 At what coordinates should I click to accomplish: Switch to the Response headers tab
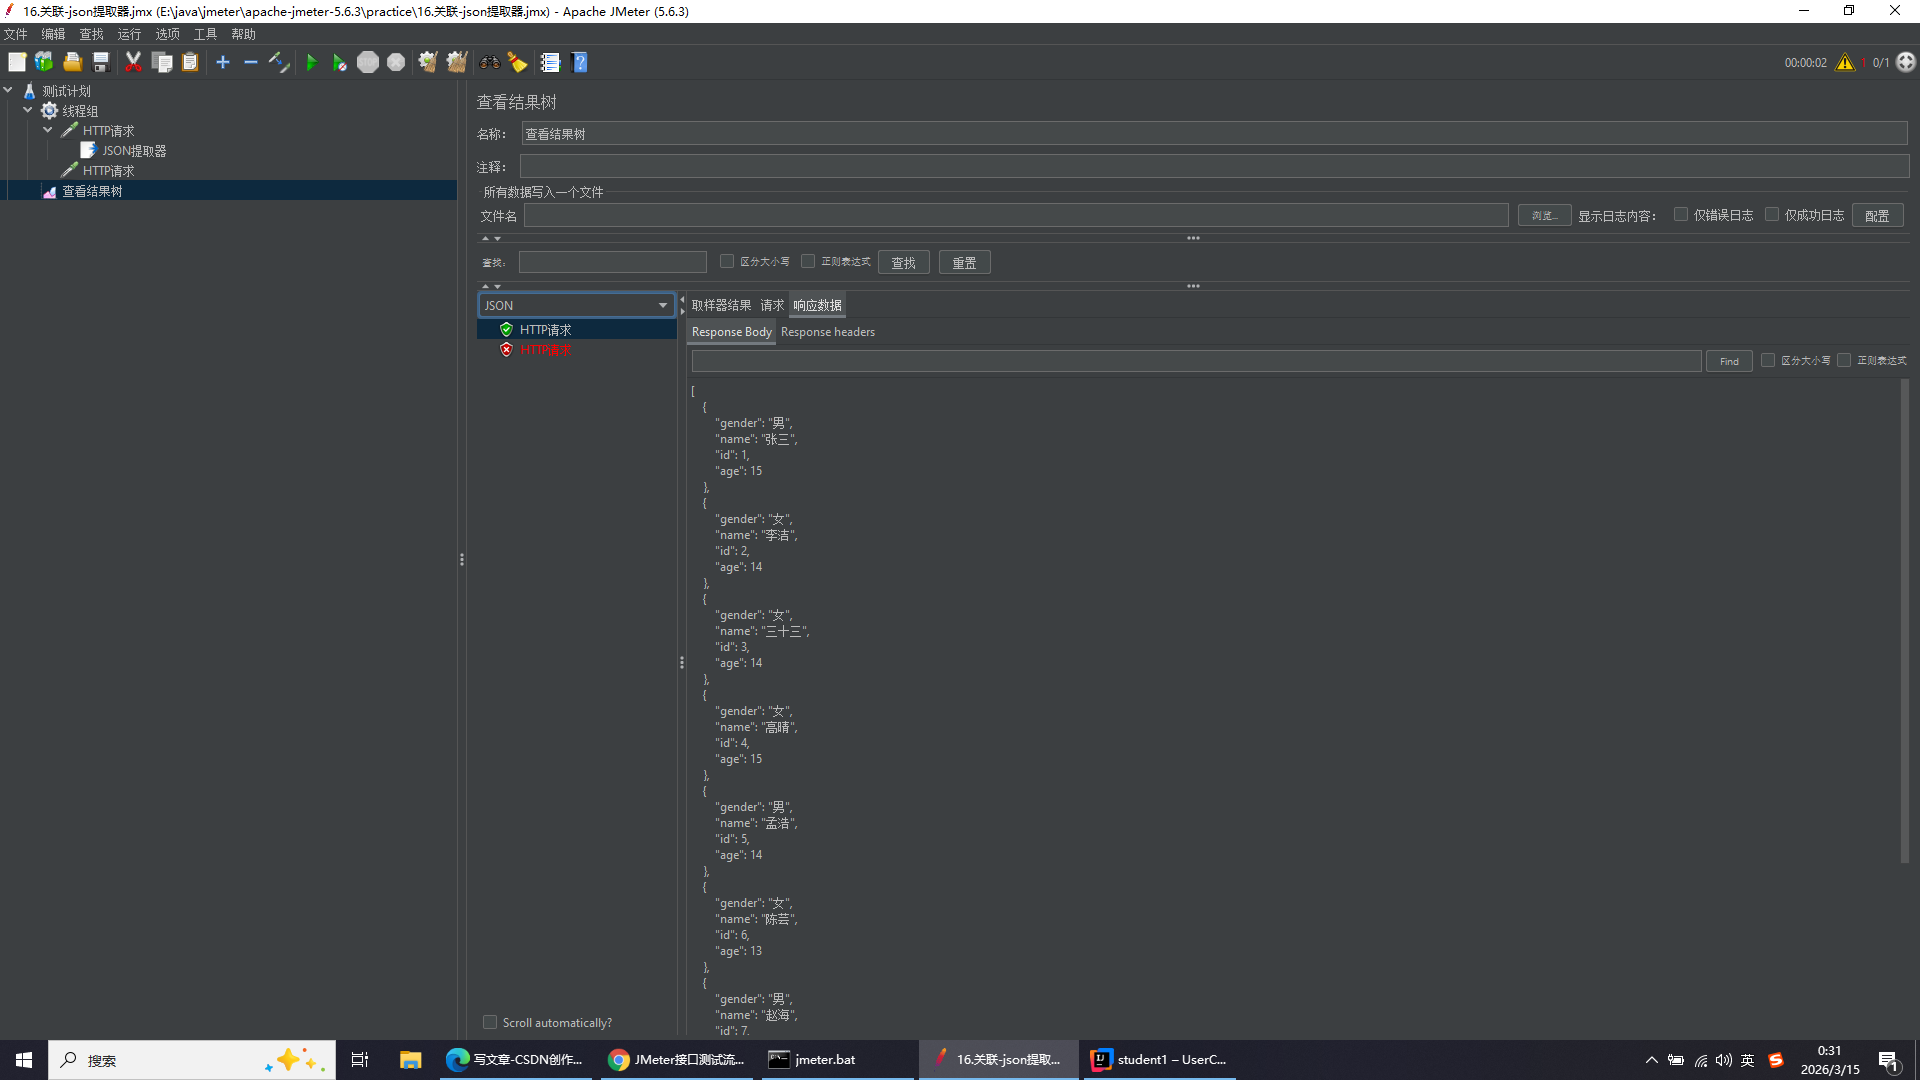[x=827, y=332]
